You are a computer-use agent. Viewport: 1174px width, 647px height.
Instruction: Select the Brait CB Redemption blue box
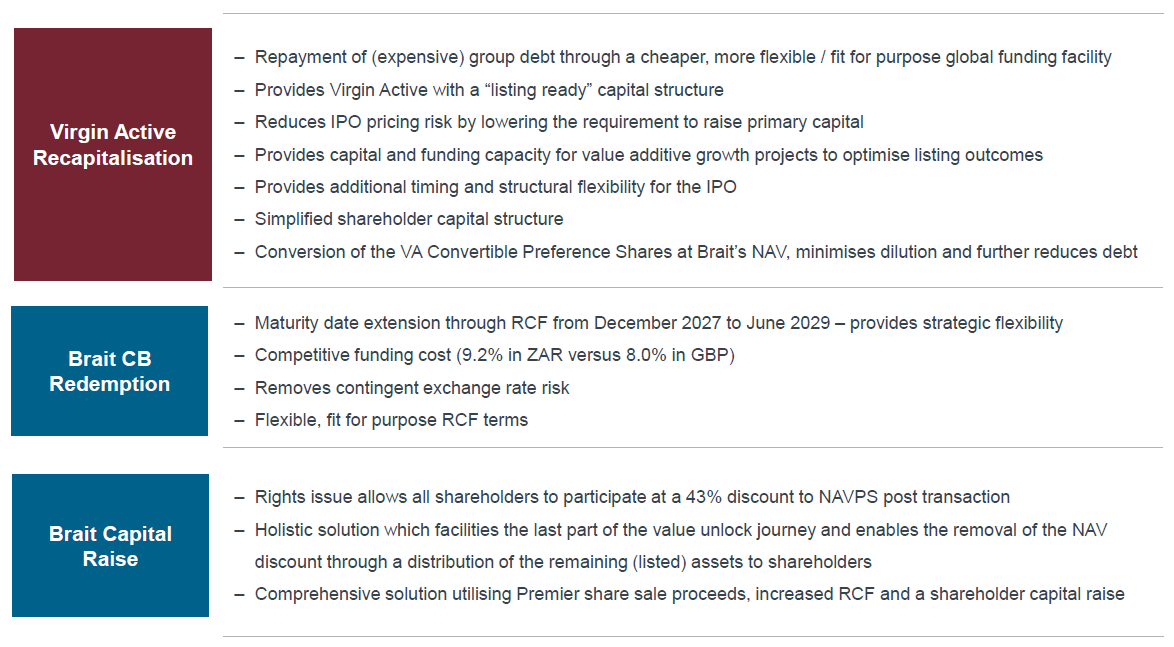pos(109,371)
